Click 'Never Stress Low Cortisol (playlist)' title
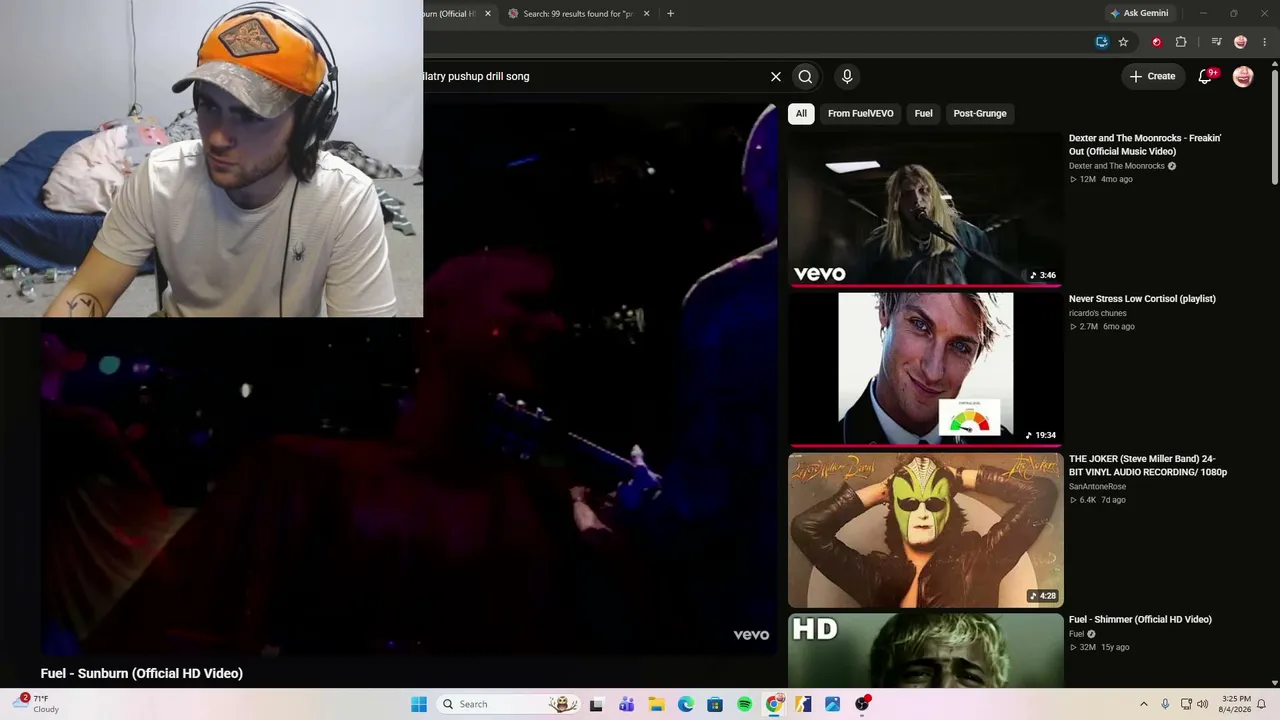This screenshot has height=720, width=1280. (1142, 299)
